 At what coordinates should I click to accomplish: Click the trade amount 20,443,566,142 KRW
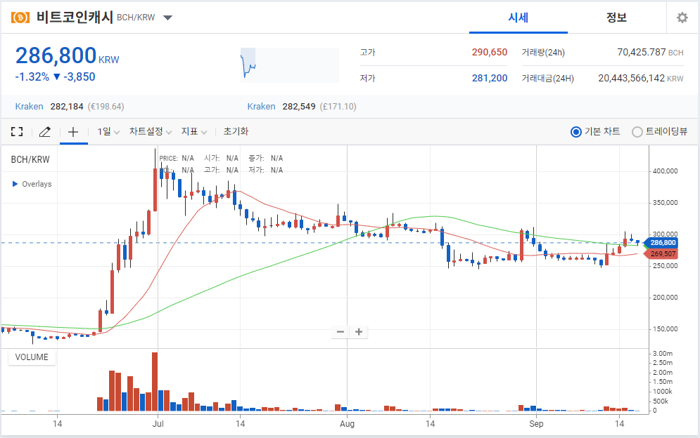pos(641,78)
